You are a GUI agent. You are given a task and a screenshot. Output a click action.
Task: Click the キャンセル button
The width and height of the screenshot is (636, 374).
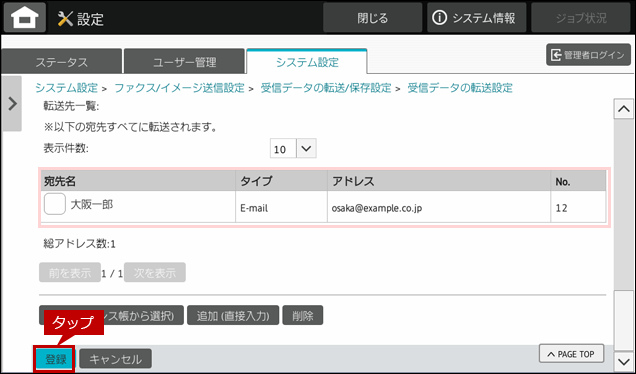[x=116, y=359]
